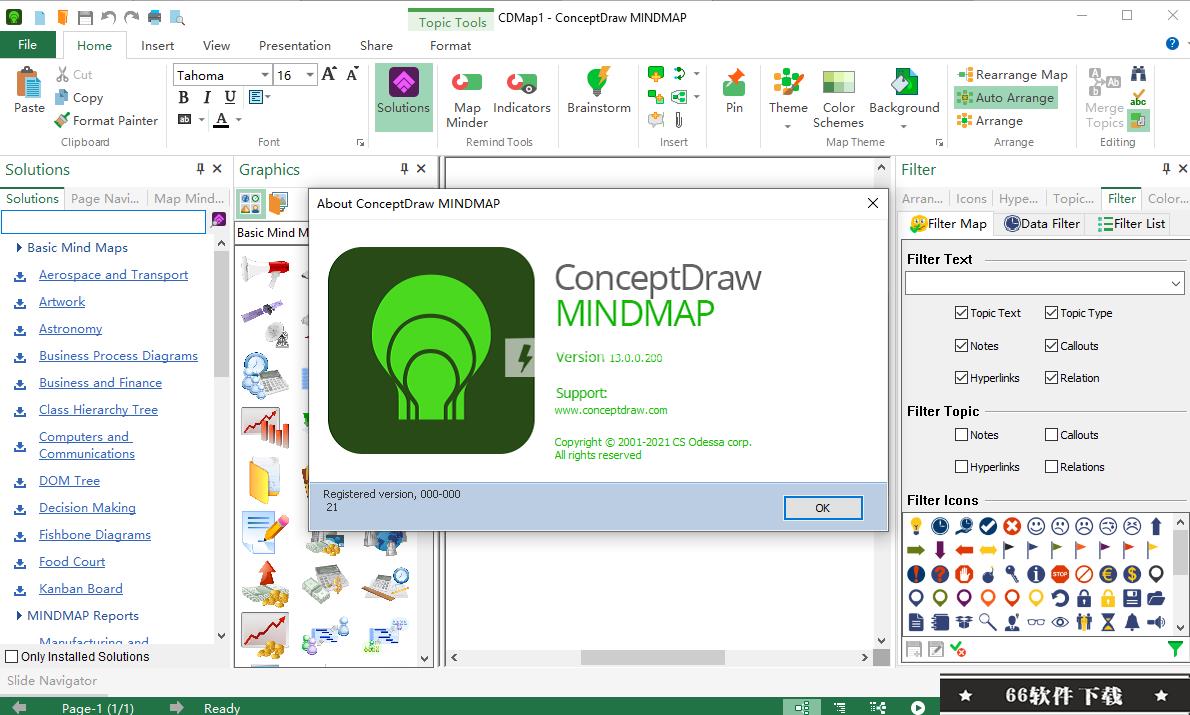1190x715 pixels.
Task: Uncheck Topic Text checkbox
Action: 961,313
